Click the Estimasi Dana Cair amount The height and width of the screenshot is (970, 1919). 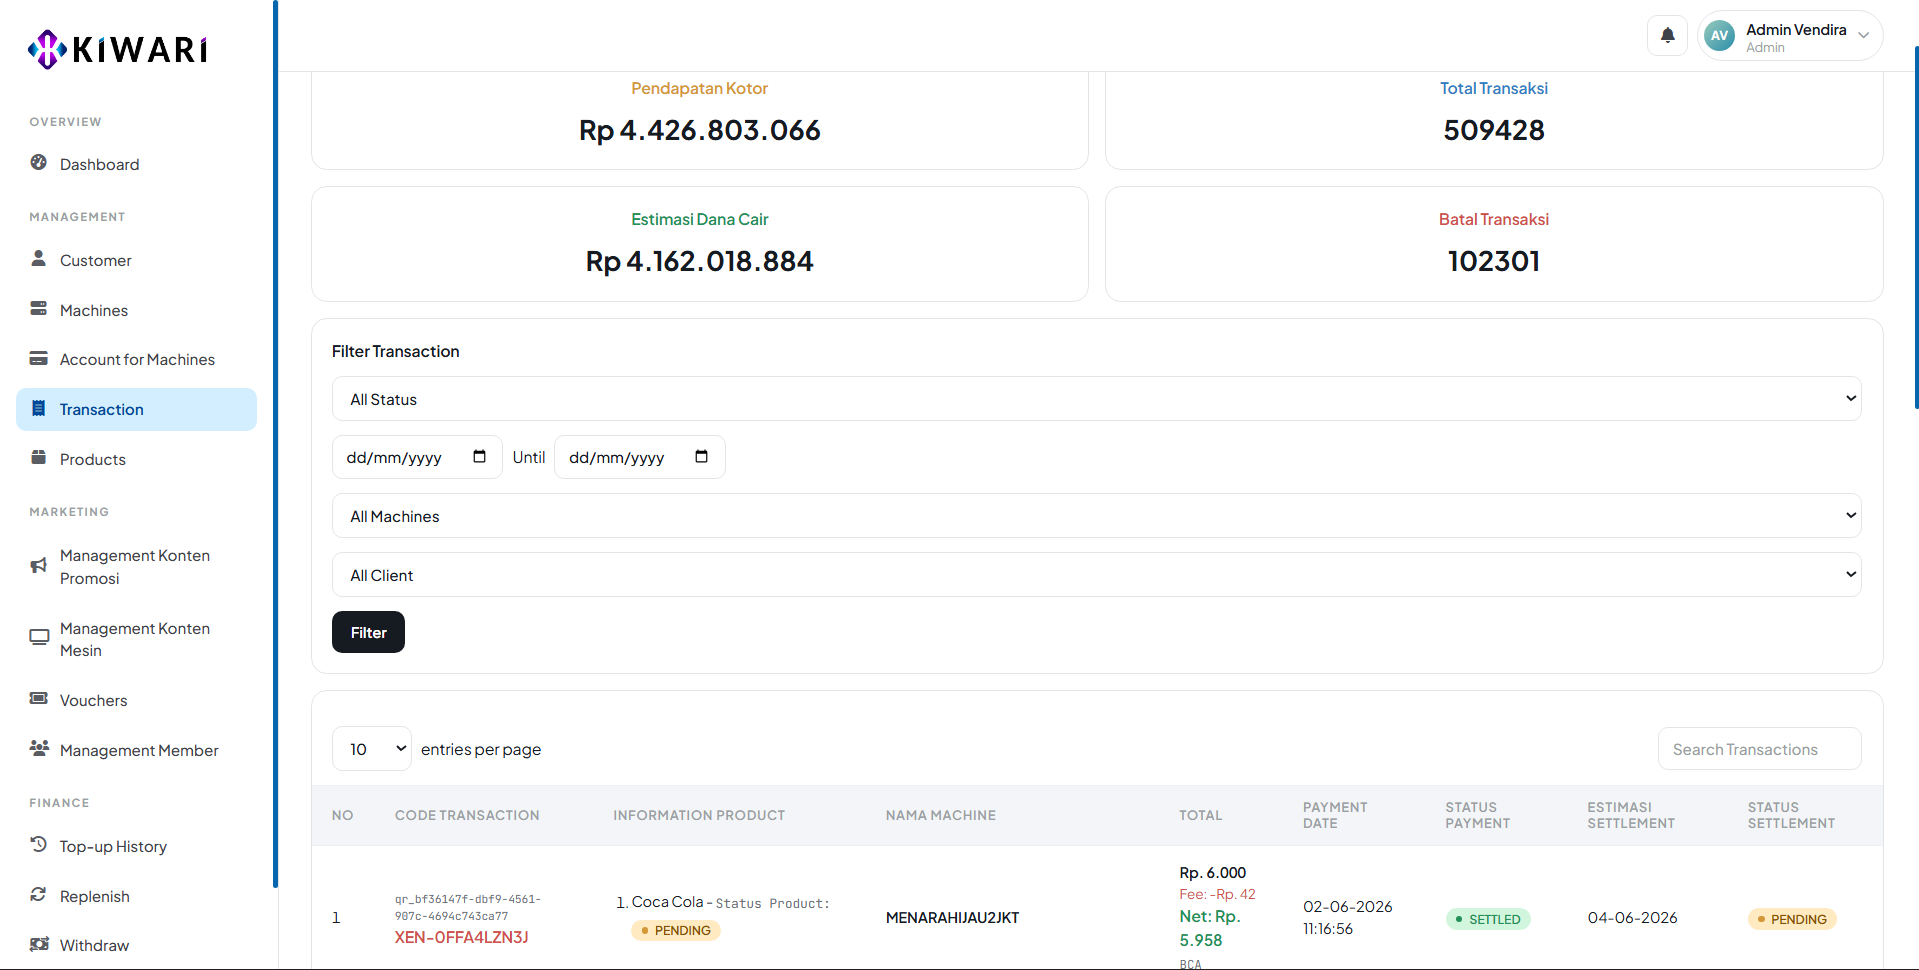click(x=699, y=261)
